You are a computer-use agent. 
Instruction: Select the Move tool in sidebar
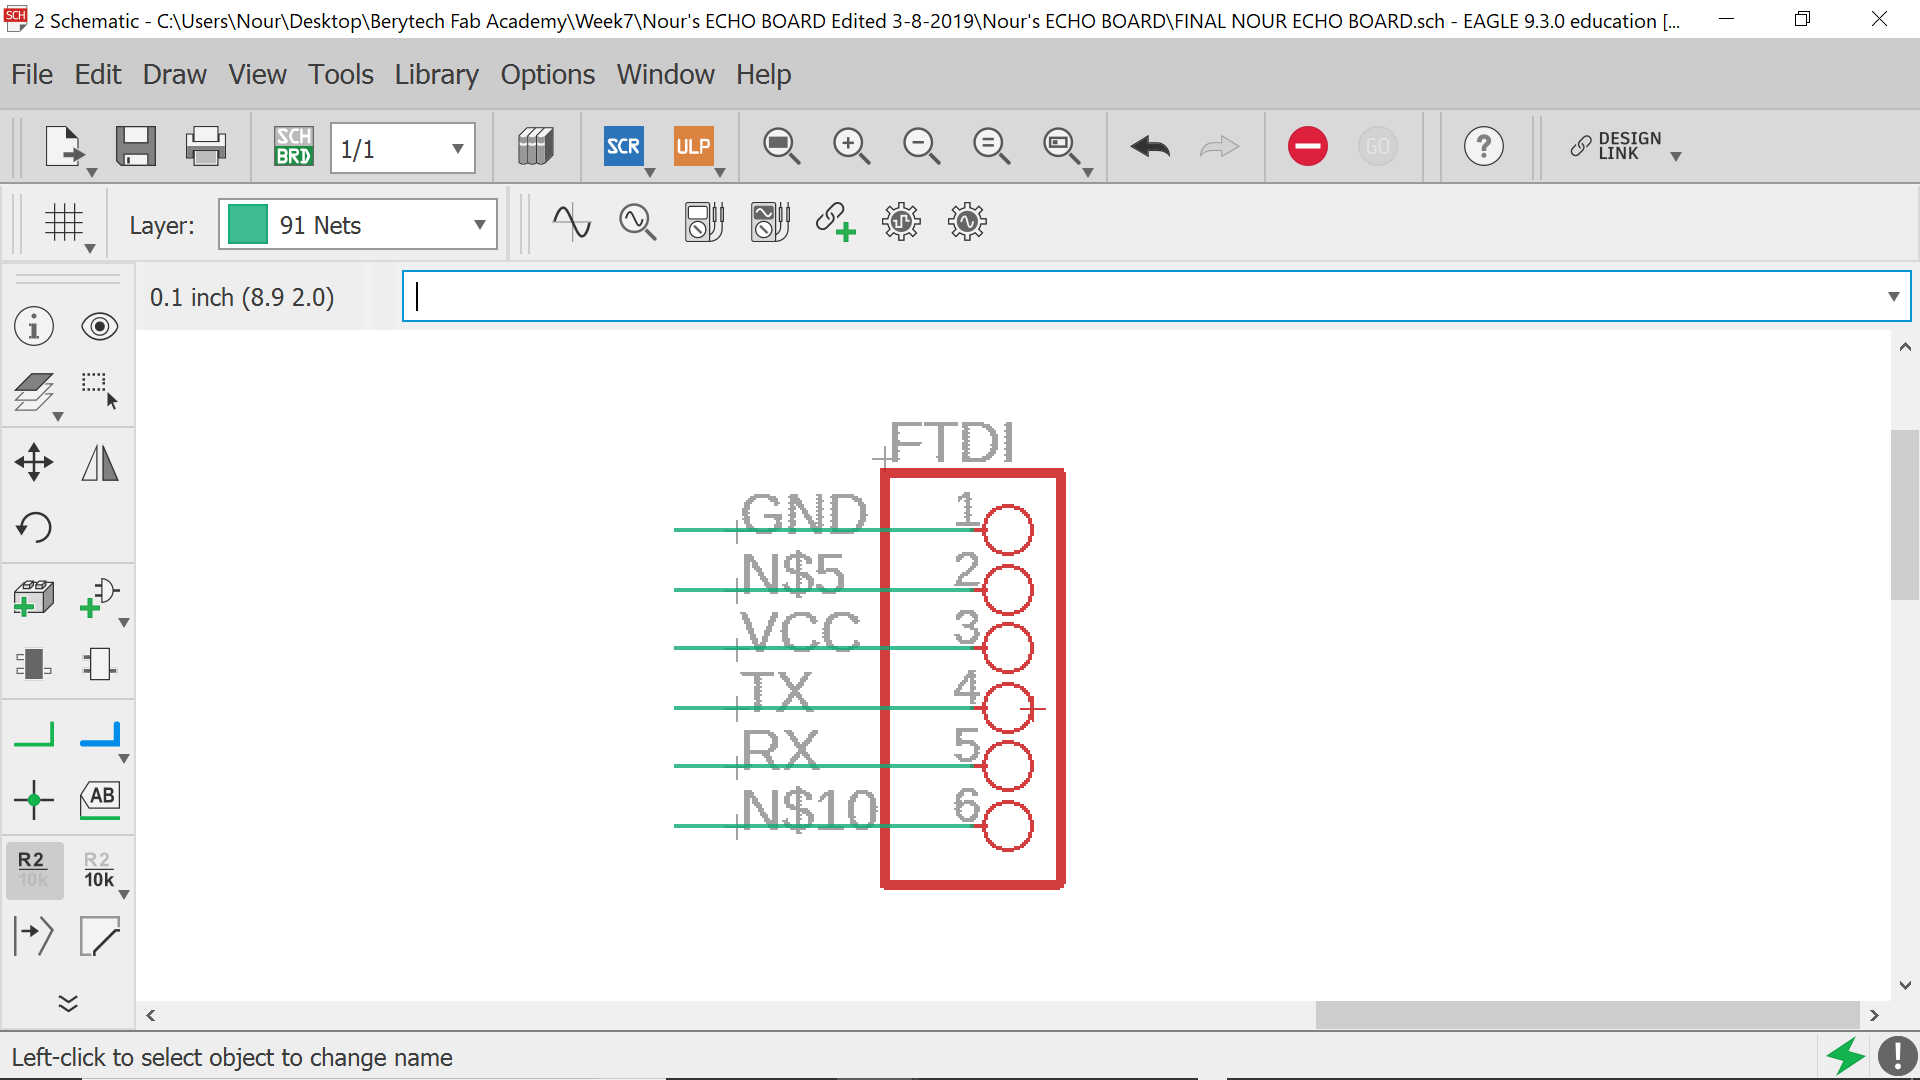[34, 462]
